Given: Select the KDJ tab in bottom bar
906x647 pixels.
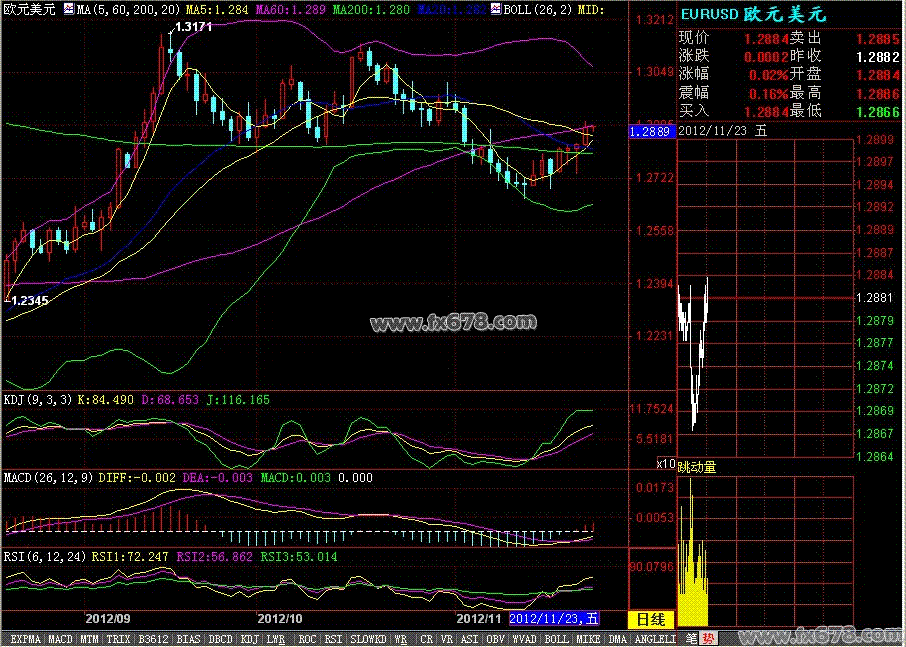Looking at the screenshot, I should coord(248,638).
